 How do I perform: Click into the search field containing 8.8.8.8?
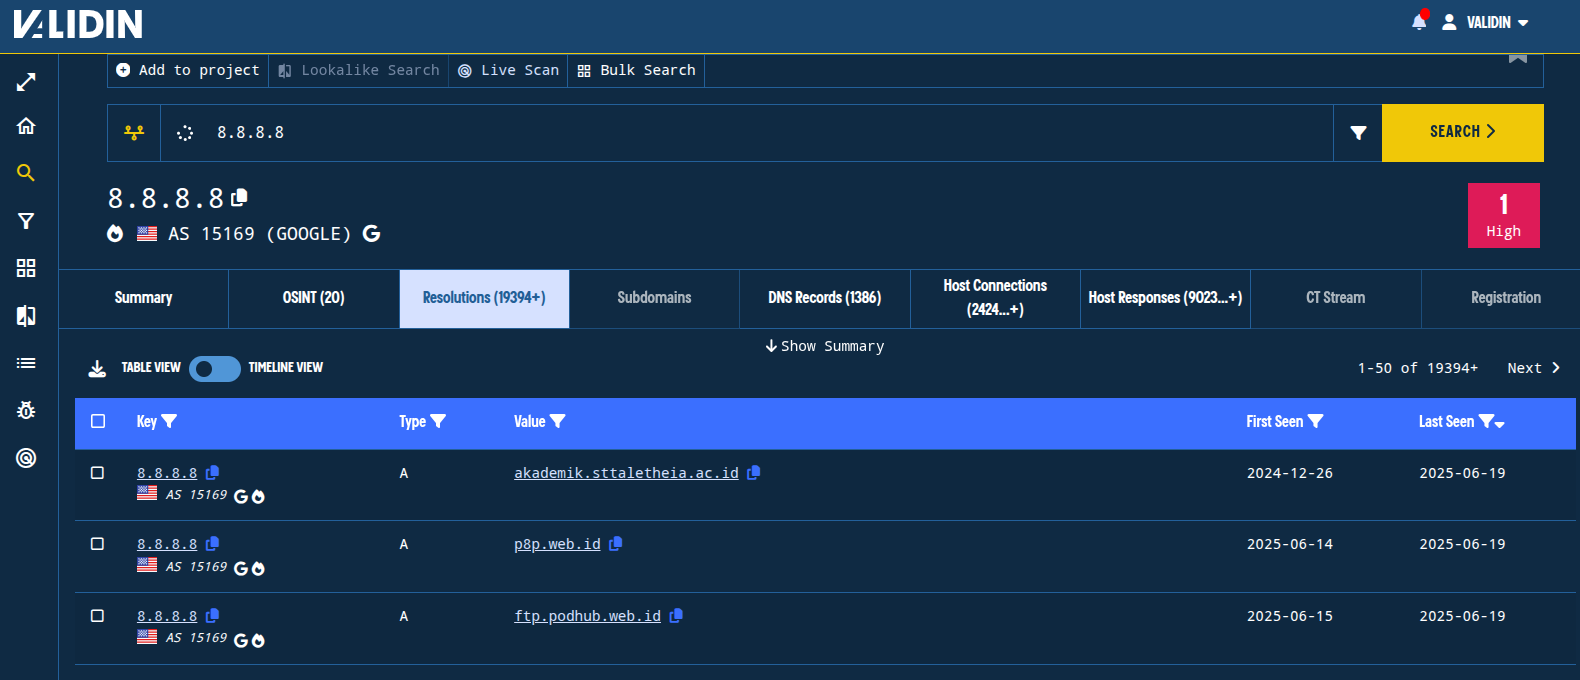coord(746,133)
